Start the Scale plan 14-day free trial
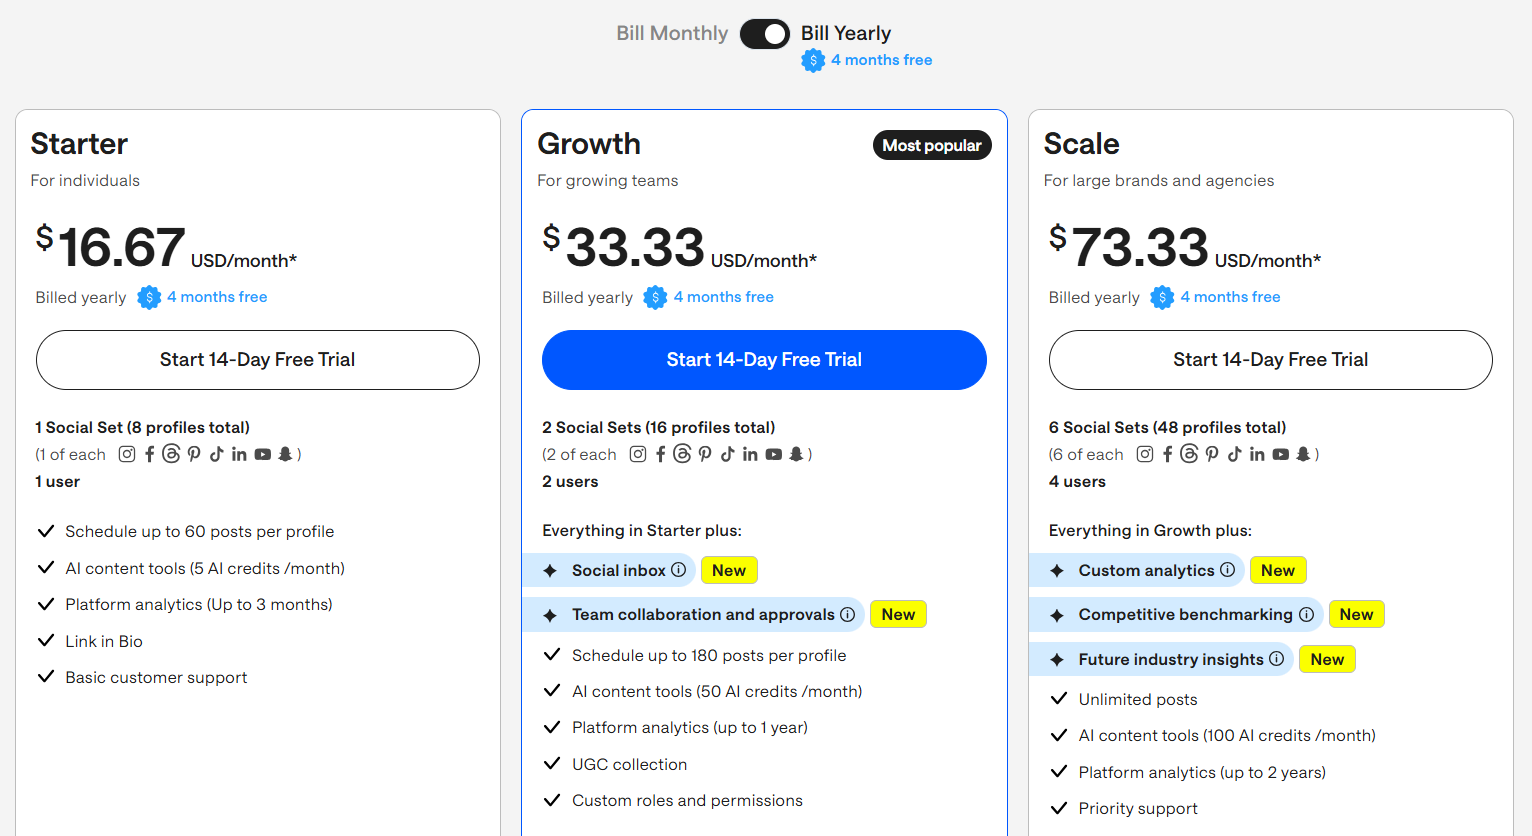 point(1270,360)
